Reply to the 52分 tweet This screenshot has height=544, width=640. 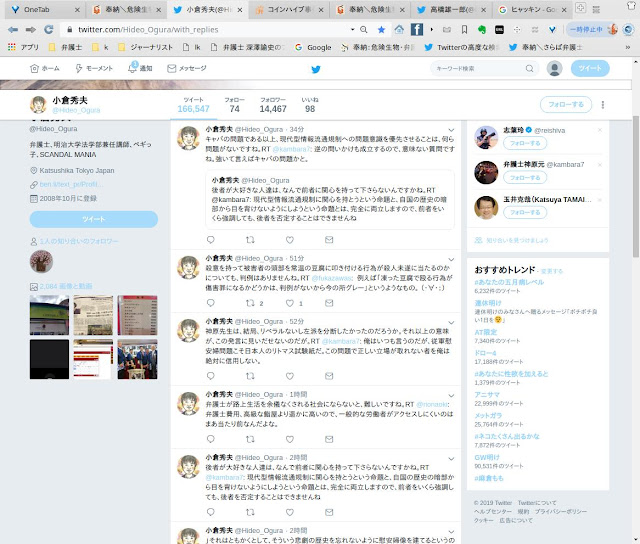pyautogui.click(x=211, y=376)
